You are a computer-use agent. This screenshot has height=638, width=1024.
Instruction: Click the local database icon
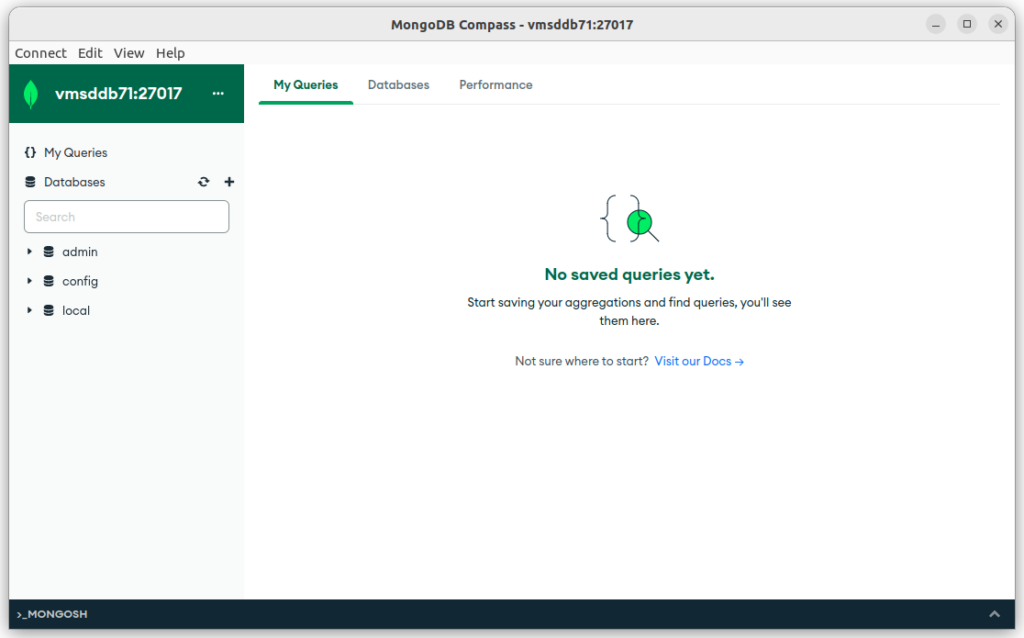click(x=48, y=310)
